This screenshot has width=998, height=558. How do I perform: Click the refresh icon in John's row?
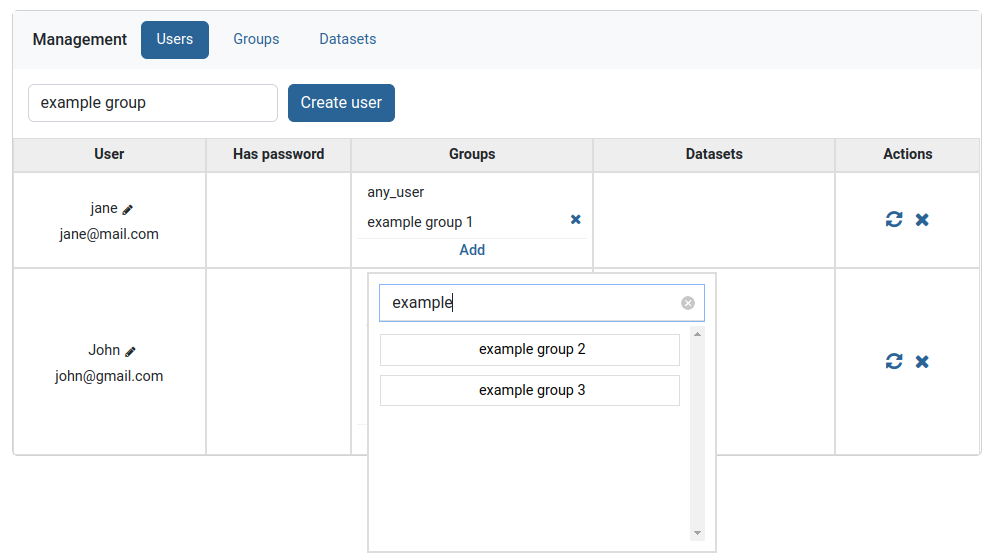pos(894,361)
